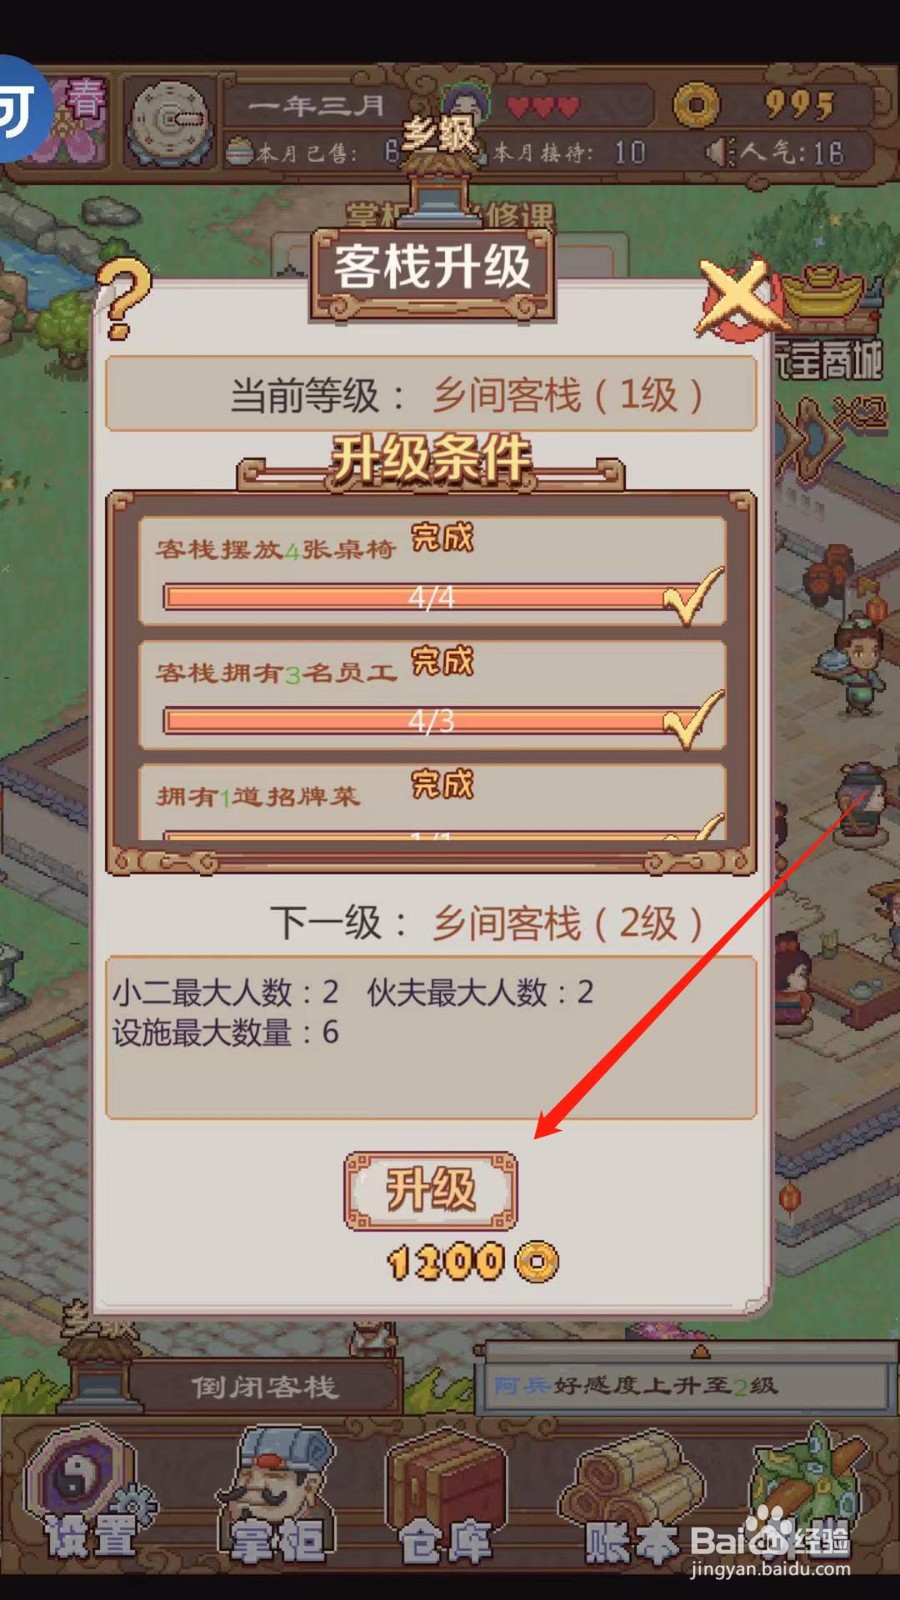The width and height of the screenshot is (900, 1600).
Task: Tap the checkmark on 客栈拥有3名员工 row
Action: [693, 718]
